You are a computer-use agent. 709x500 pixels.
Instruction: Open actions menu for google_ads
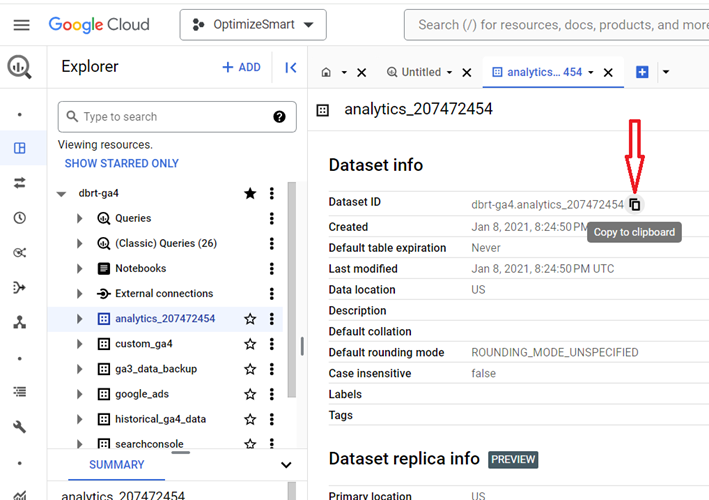272,394
